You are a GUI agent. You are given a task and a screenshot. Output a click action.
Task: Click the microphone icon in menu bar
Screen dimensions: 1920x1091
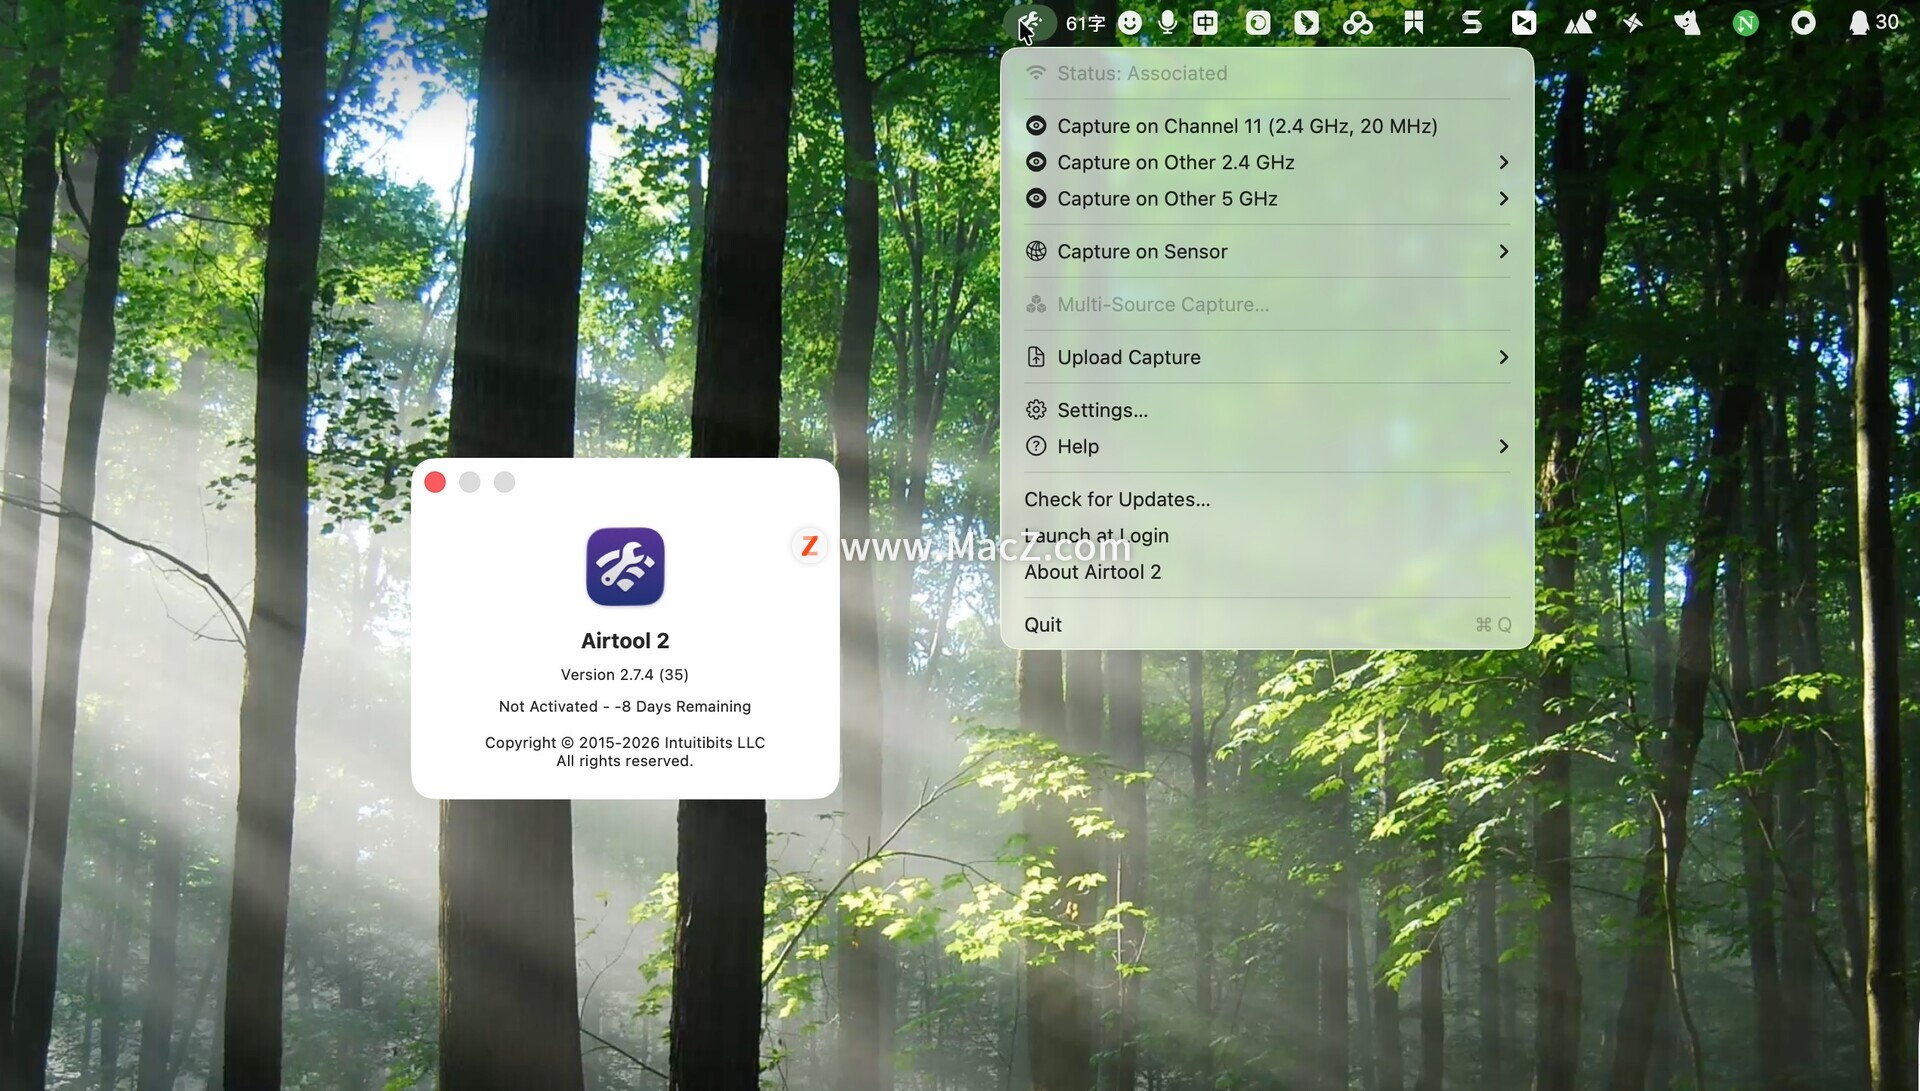1167,23
